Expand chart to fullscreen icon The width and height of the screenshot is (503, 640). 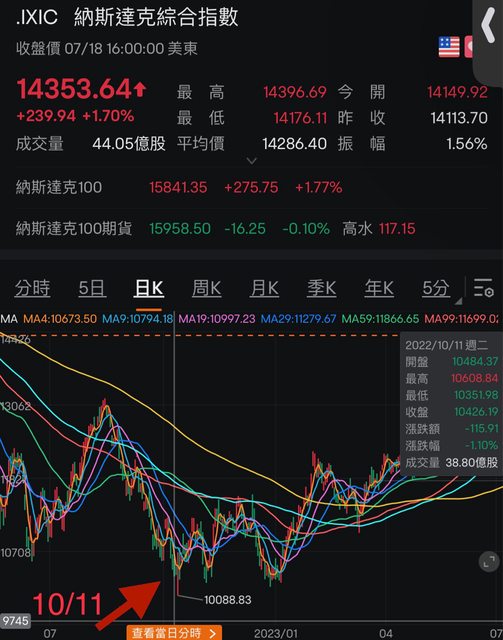[489, 563]
